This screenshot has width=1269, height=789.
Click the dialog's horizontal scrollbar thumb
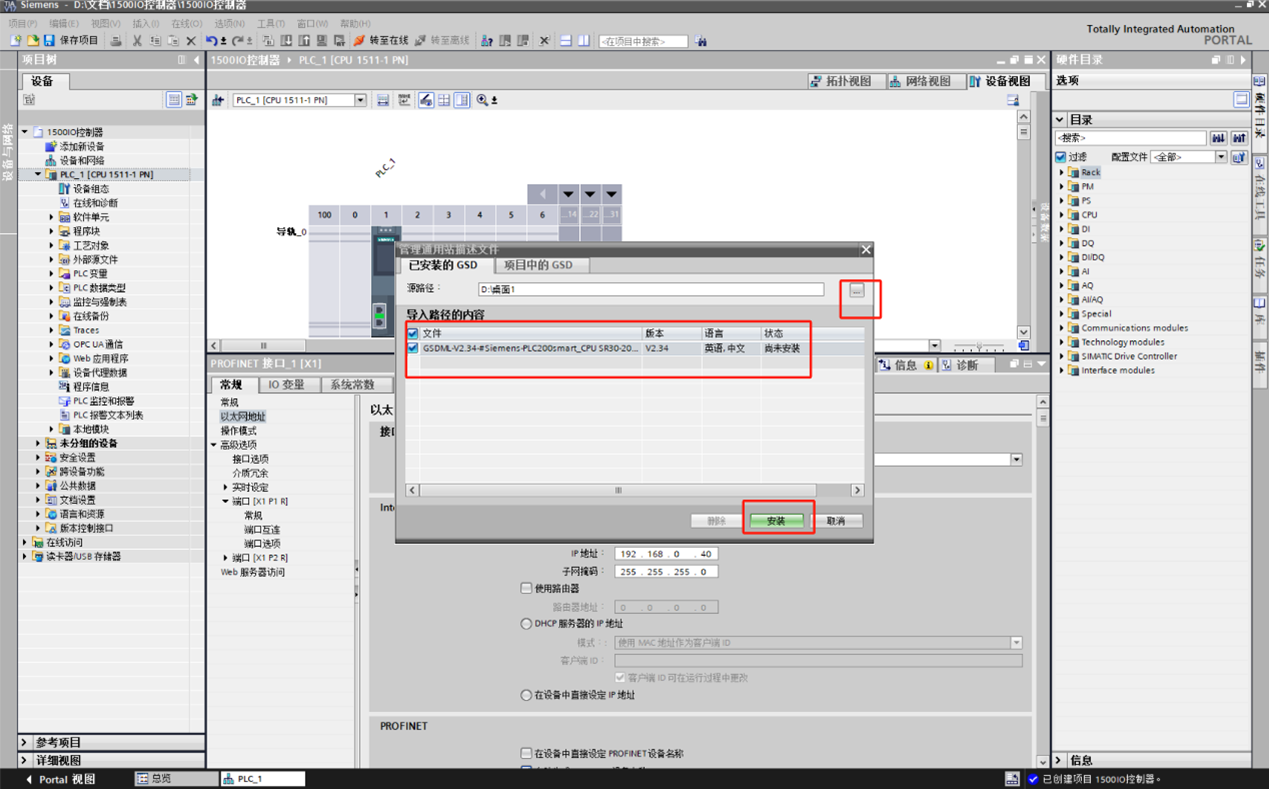(618, 490)
